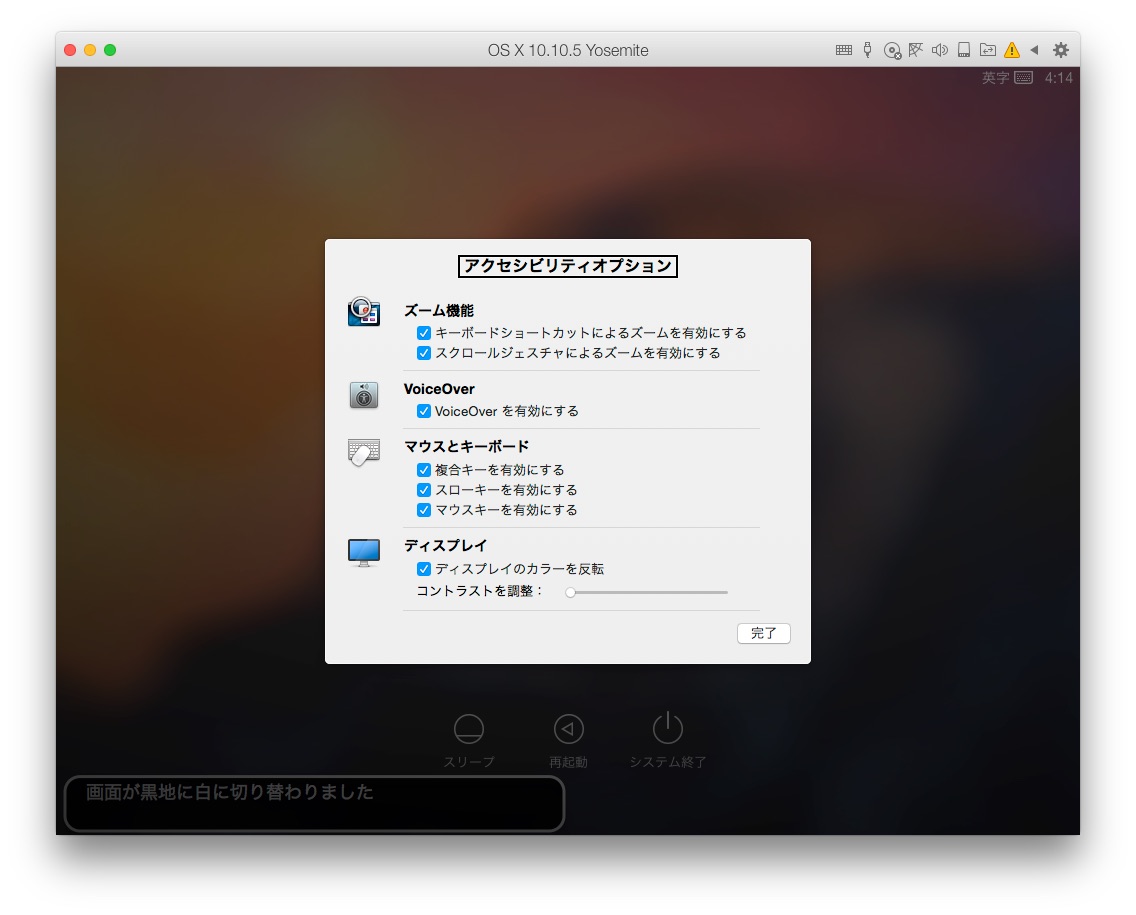Click the Shut Down (システム終了) power icon
The image size is (1136, 915).
[x=668, y=728]
